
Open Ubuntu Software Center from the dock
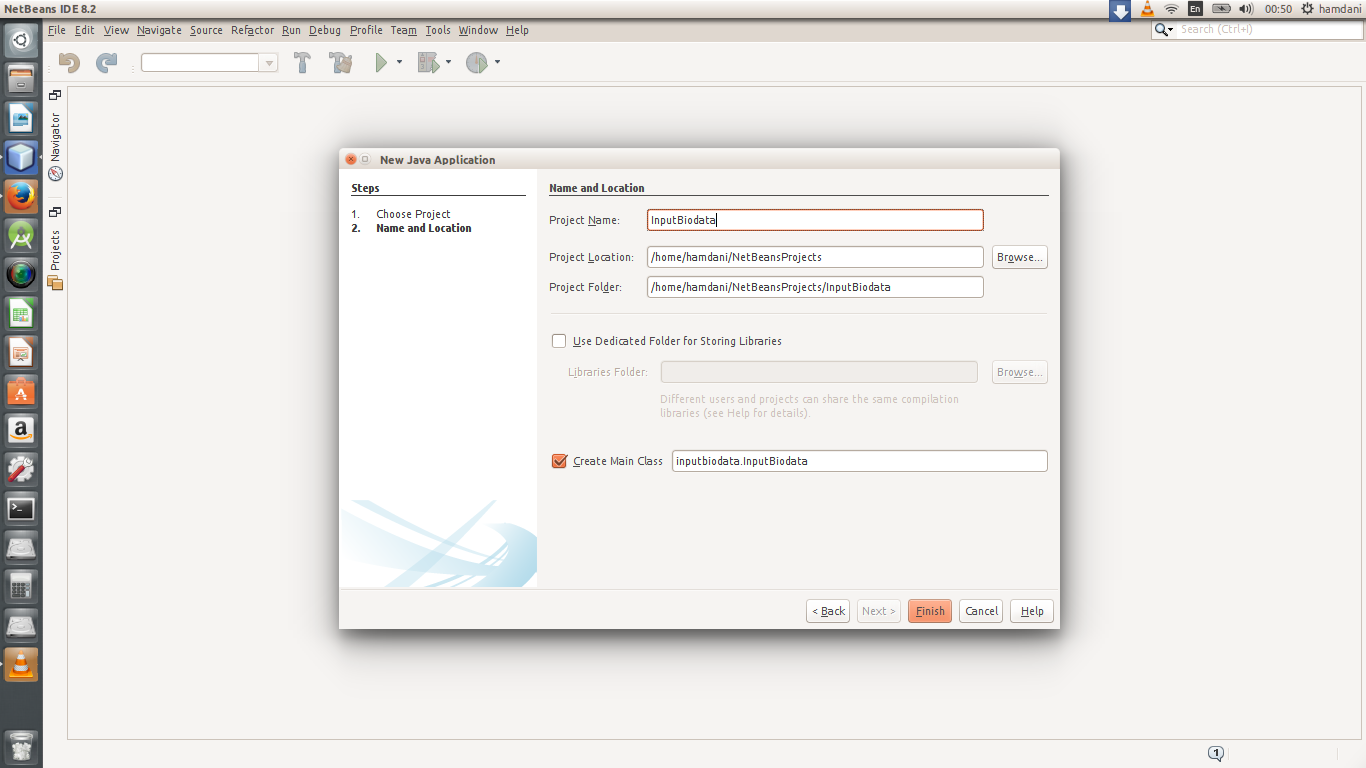21,391
